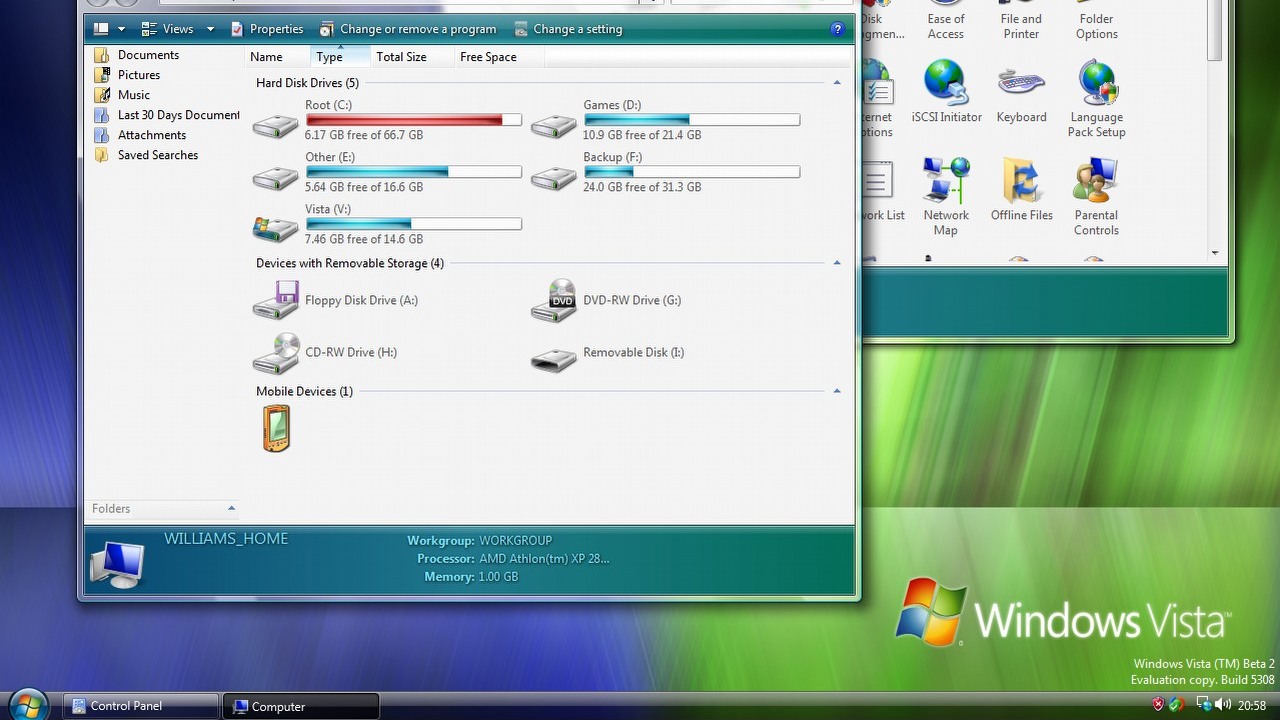Collapse the Devices with Removable Storage group

point(837,263)
